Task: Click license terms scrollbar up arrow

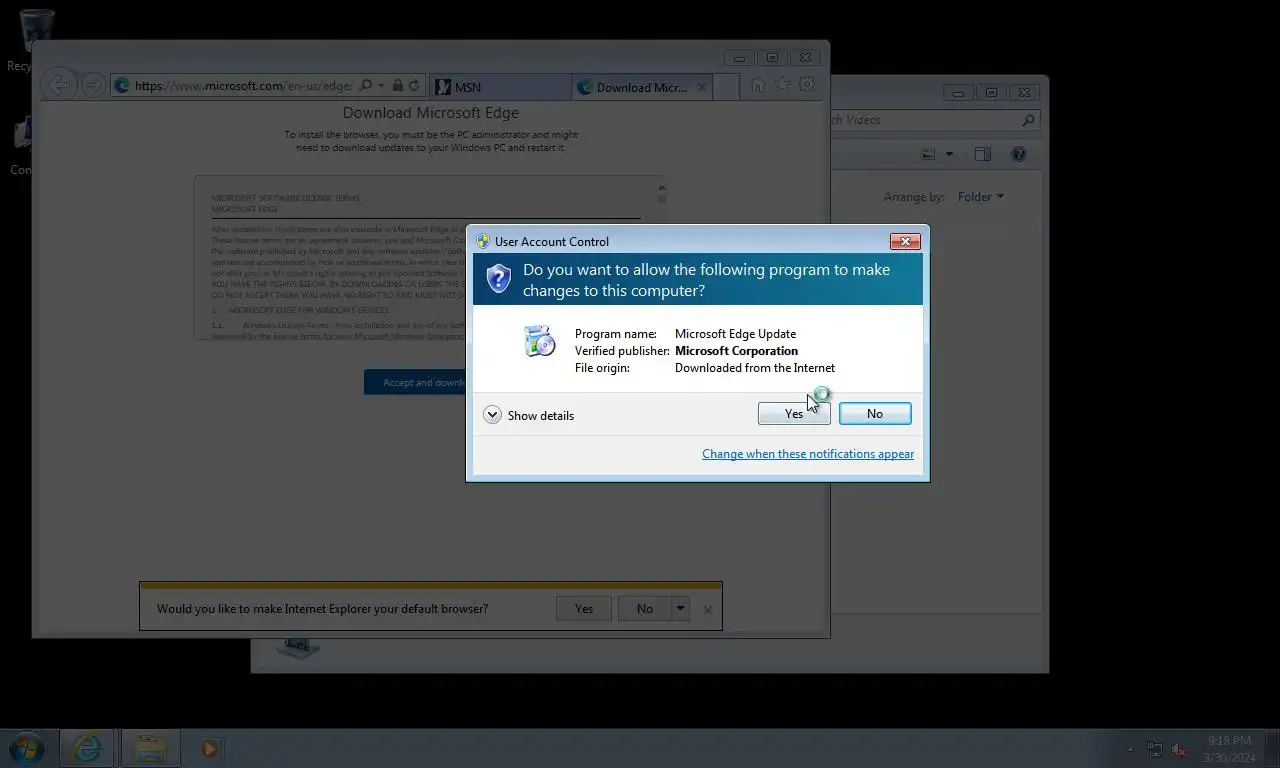Action: click(661, 187)
